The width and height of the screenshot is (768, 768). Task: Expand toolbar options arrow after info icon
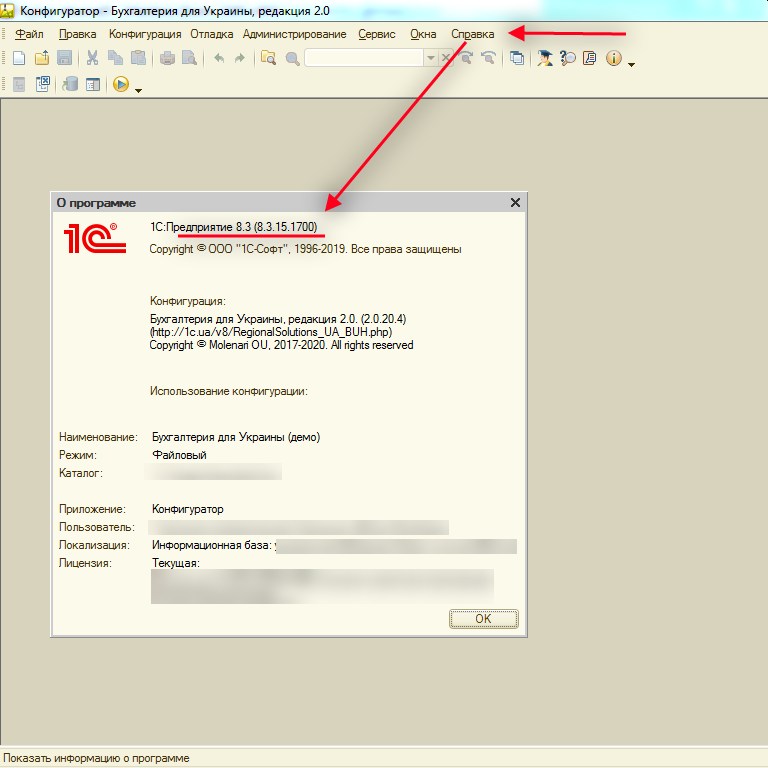[x=631, y=64]
